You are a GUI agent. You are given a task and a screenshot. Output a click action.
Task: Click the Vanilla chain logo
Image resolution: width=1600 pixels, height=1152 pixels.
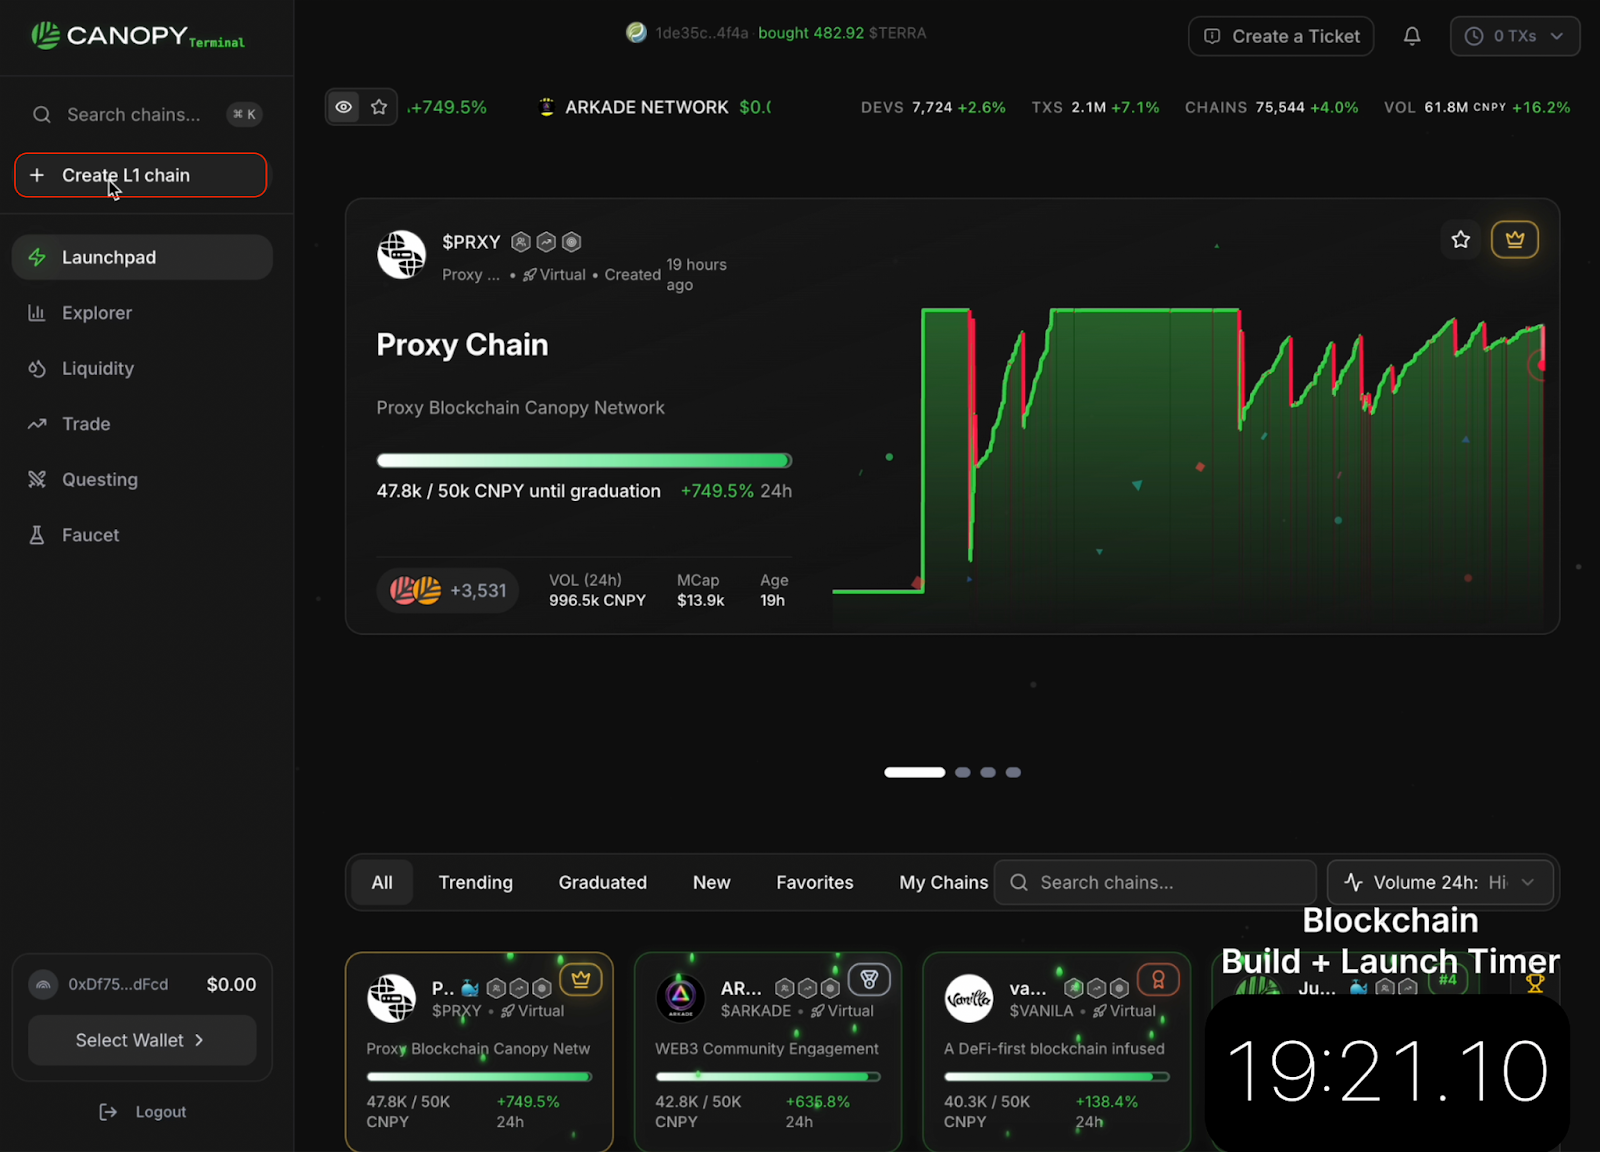click(x=969, y=998)
